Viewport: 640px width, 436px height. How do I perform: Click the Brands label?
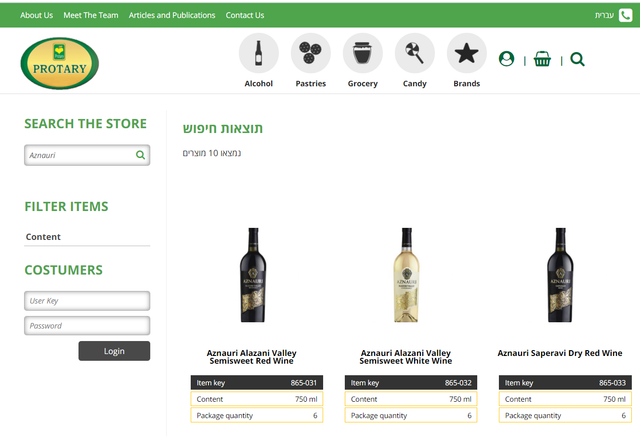tap(467, 83)
